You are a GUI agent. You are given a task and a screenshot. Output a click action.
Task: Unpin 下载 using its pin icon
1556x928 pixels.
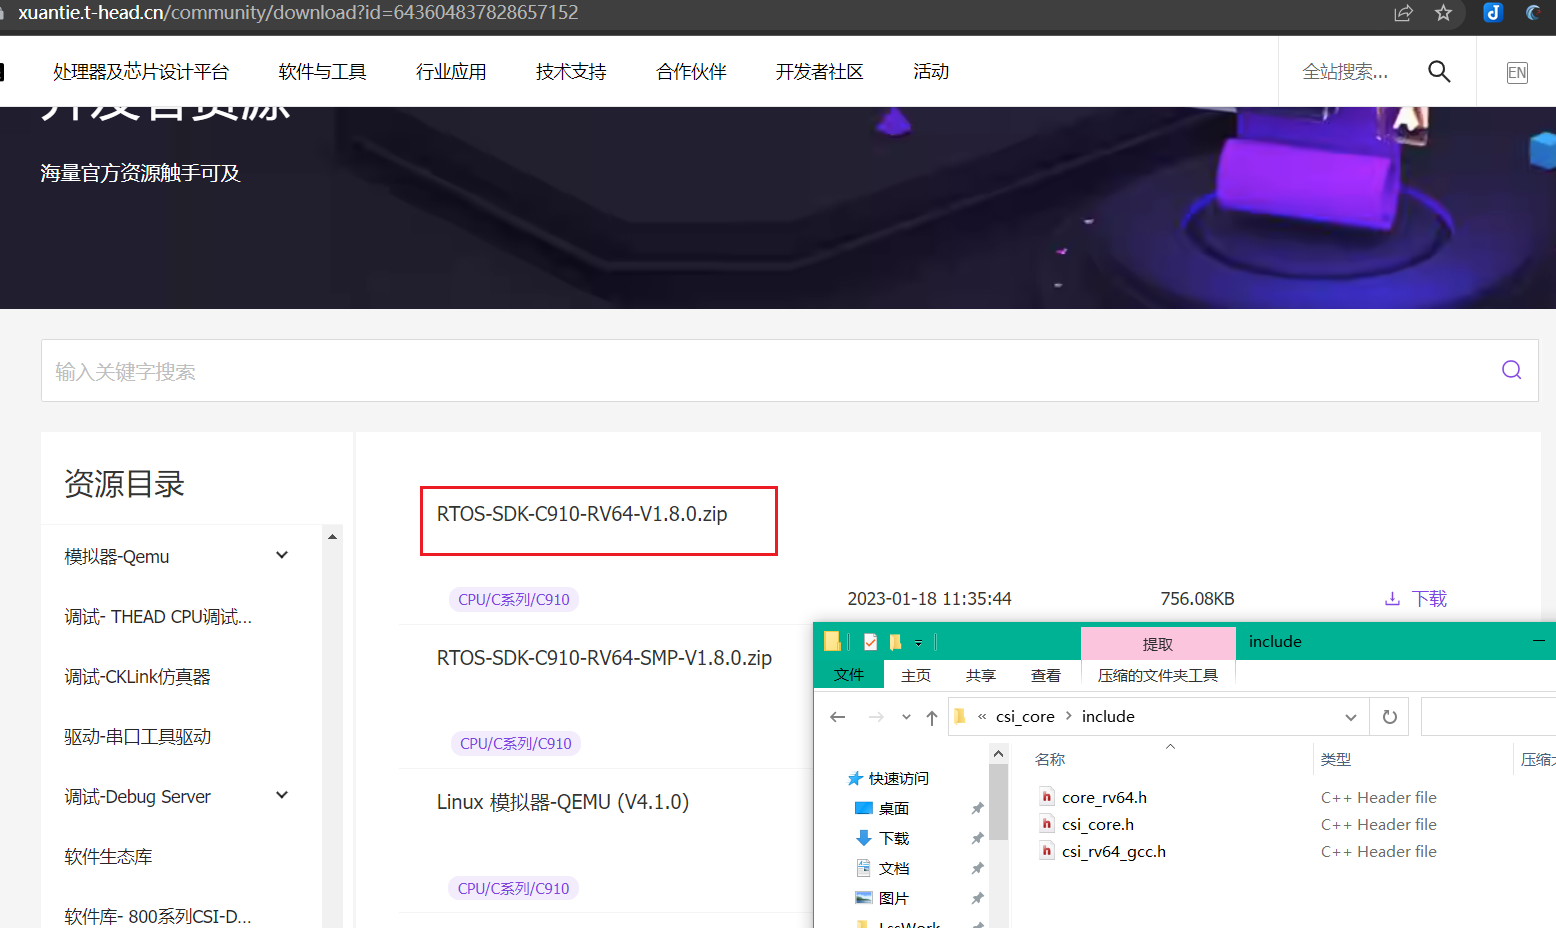coord(977,838)
